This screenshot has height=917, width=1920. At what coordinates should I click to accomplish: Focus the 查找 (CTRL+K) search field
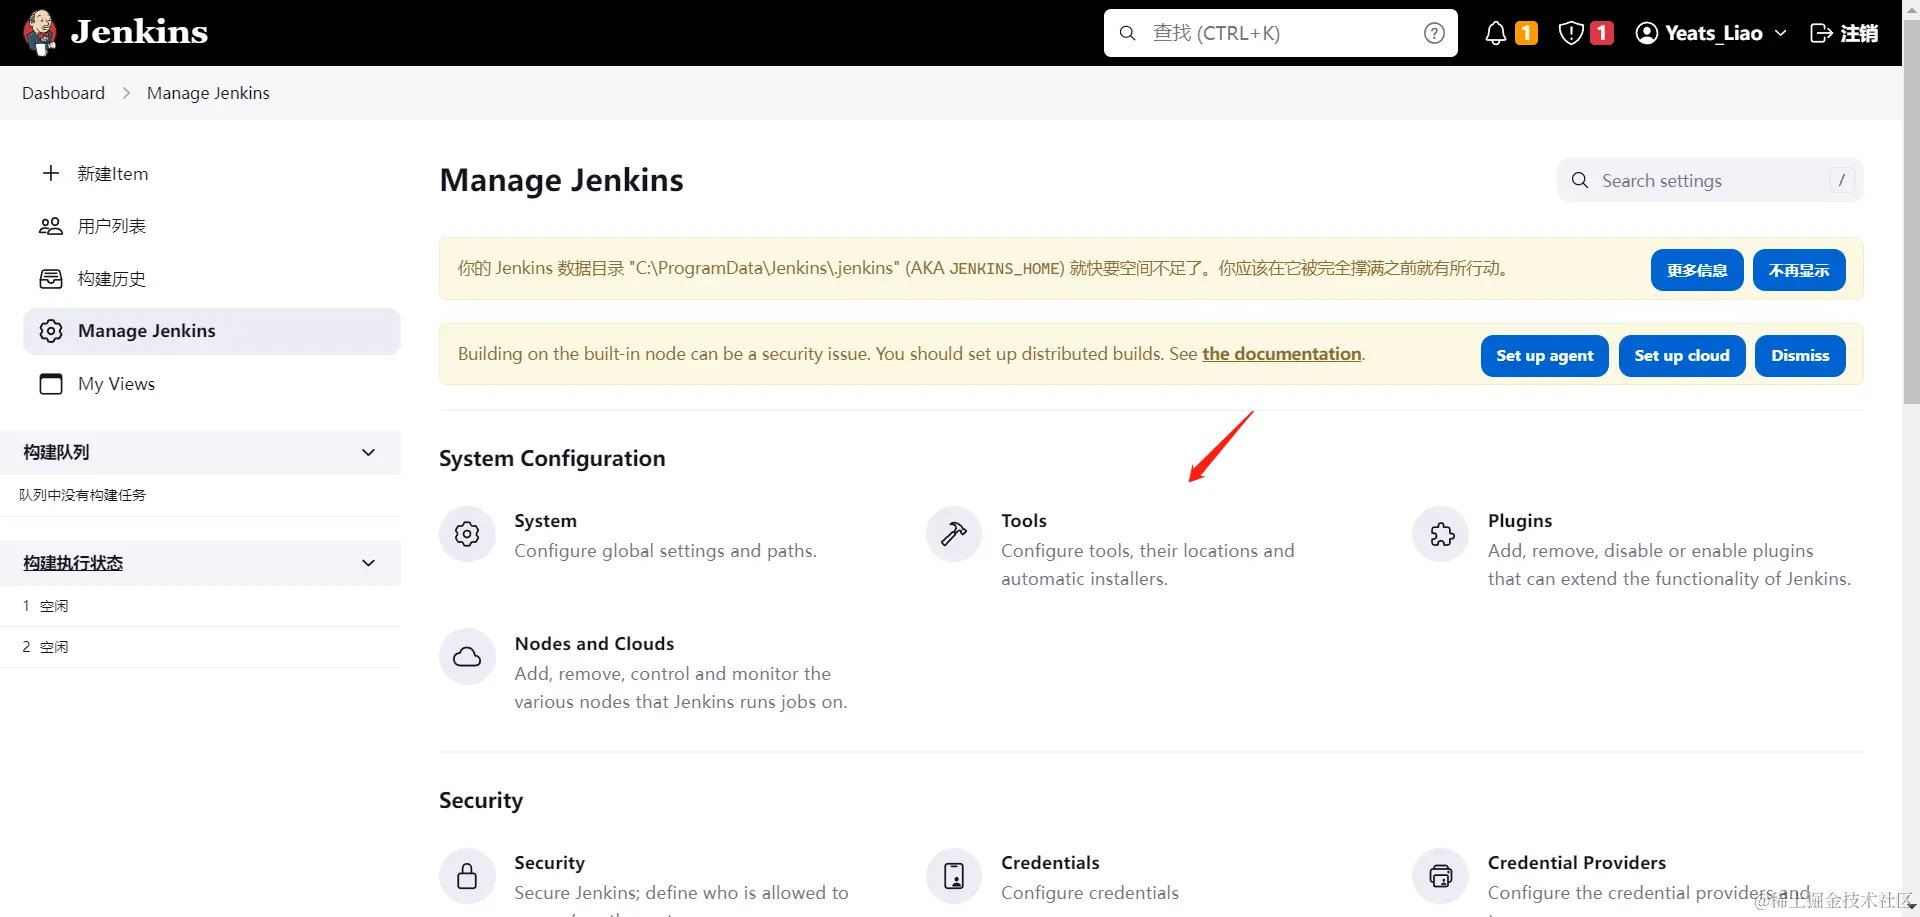(1281, 33)
